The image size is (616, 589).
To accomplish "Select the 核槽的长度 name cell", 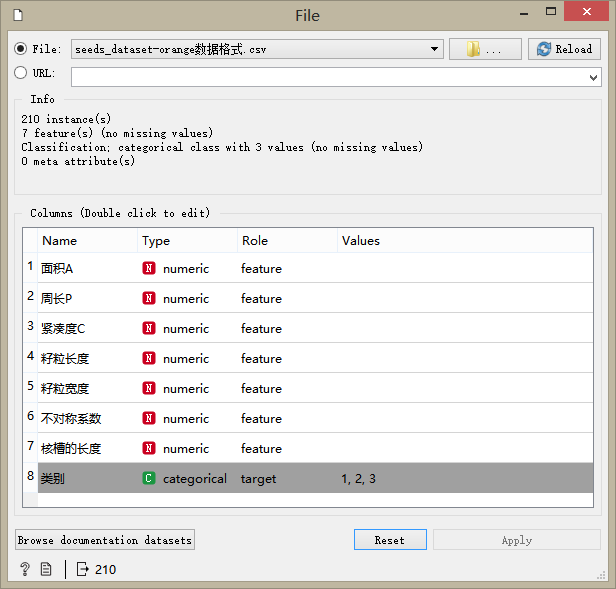I will point(88,448).
